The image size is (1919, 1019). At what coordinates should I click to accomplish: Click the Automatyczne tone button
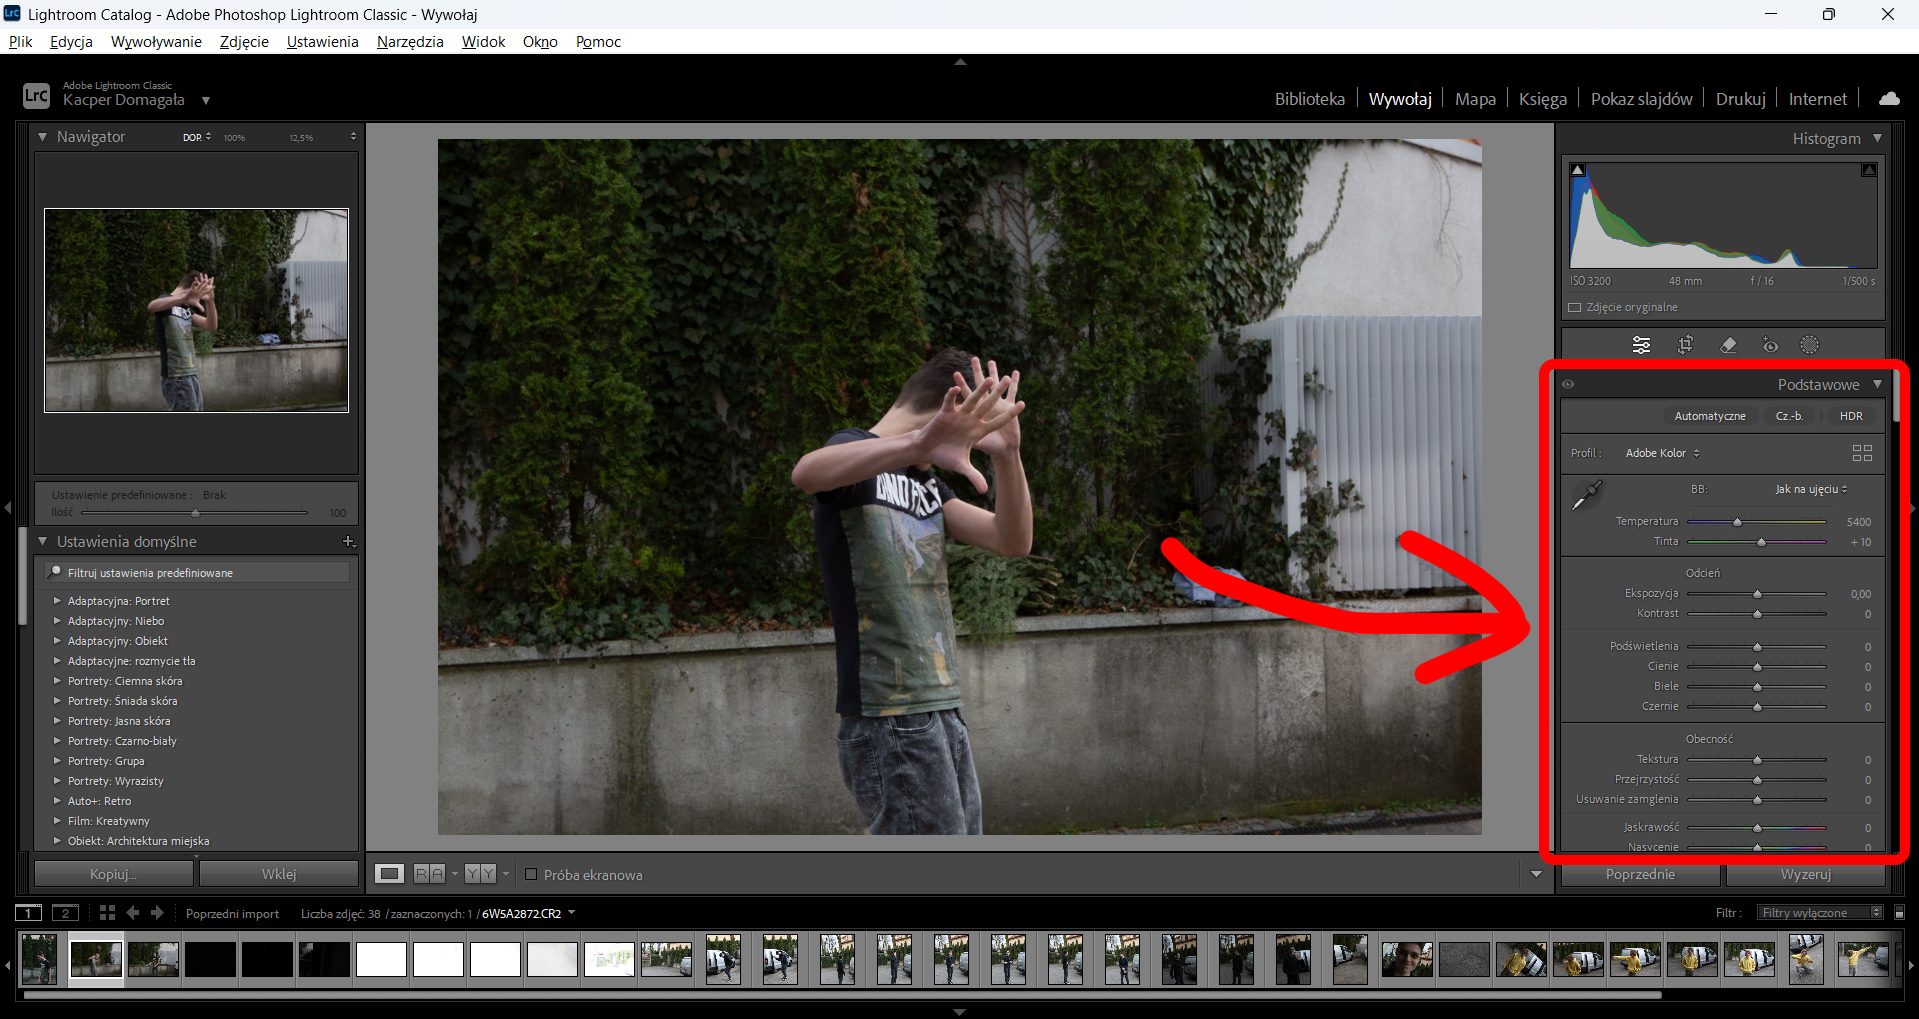pyautogui.click(x=1710, y=416)
